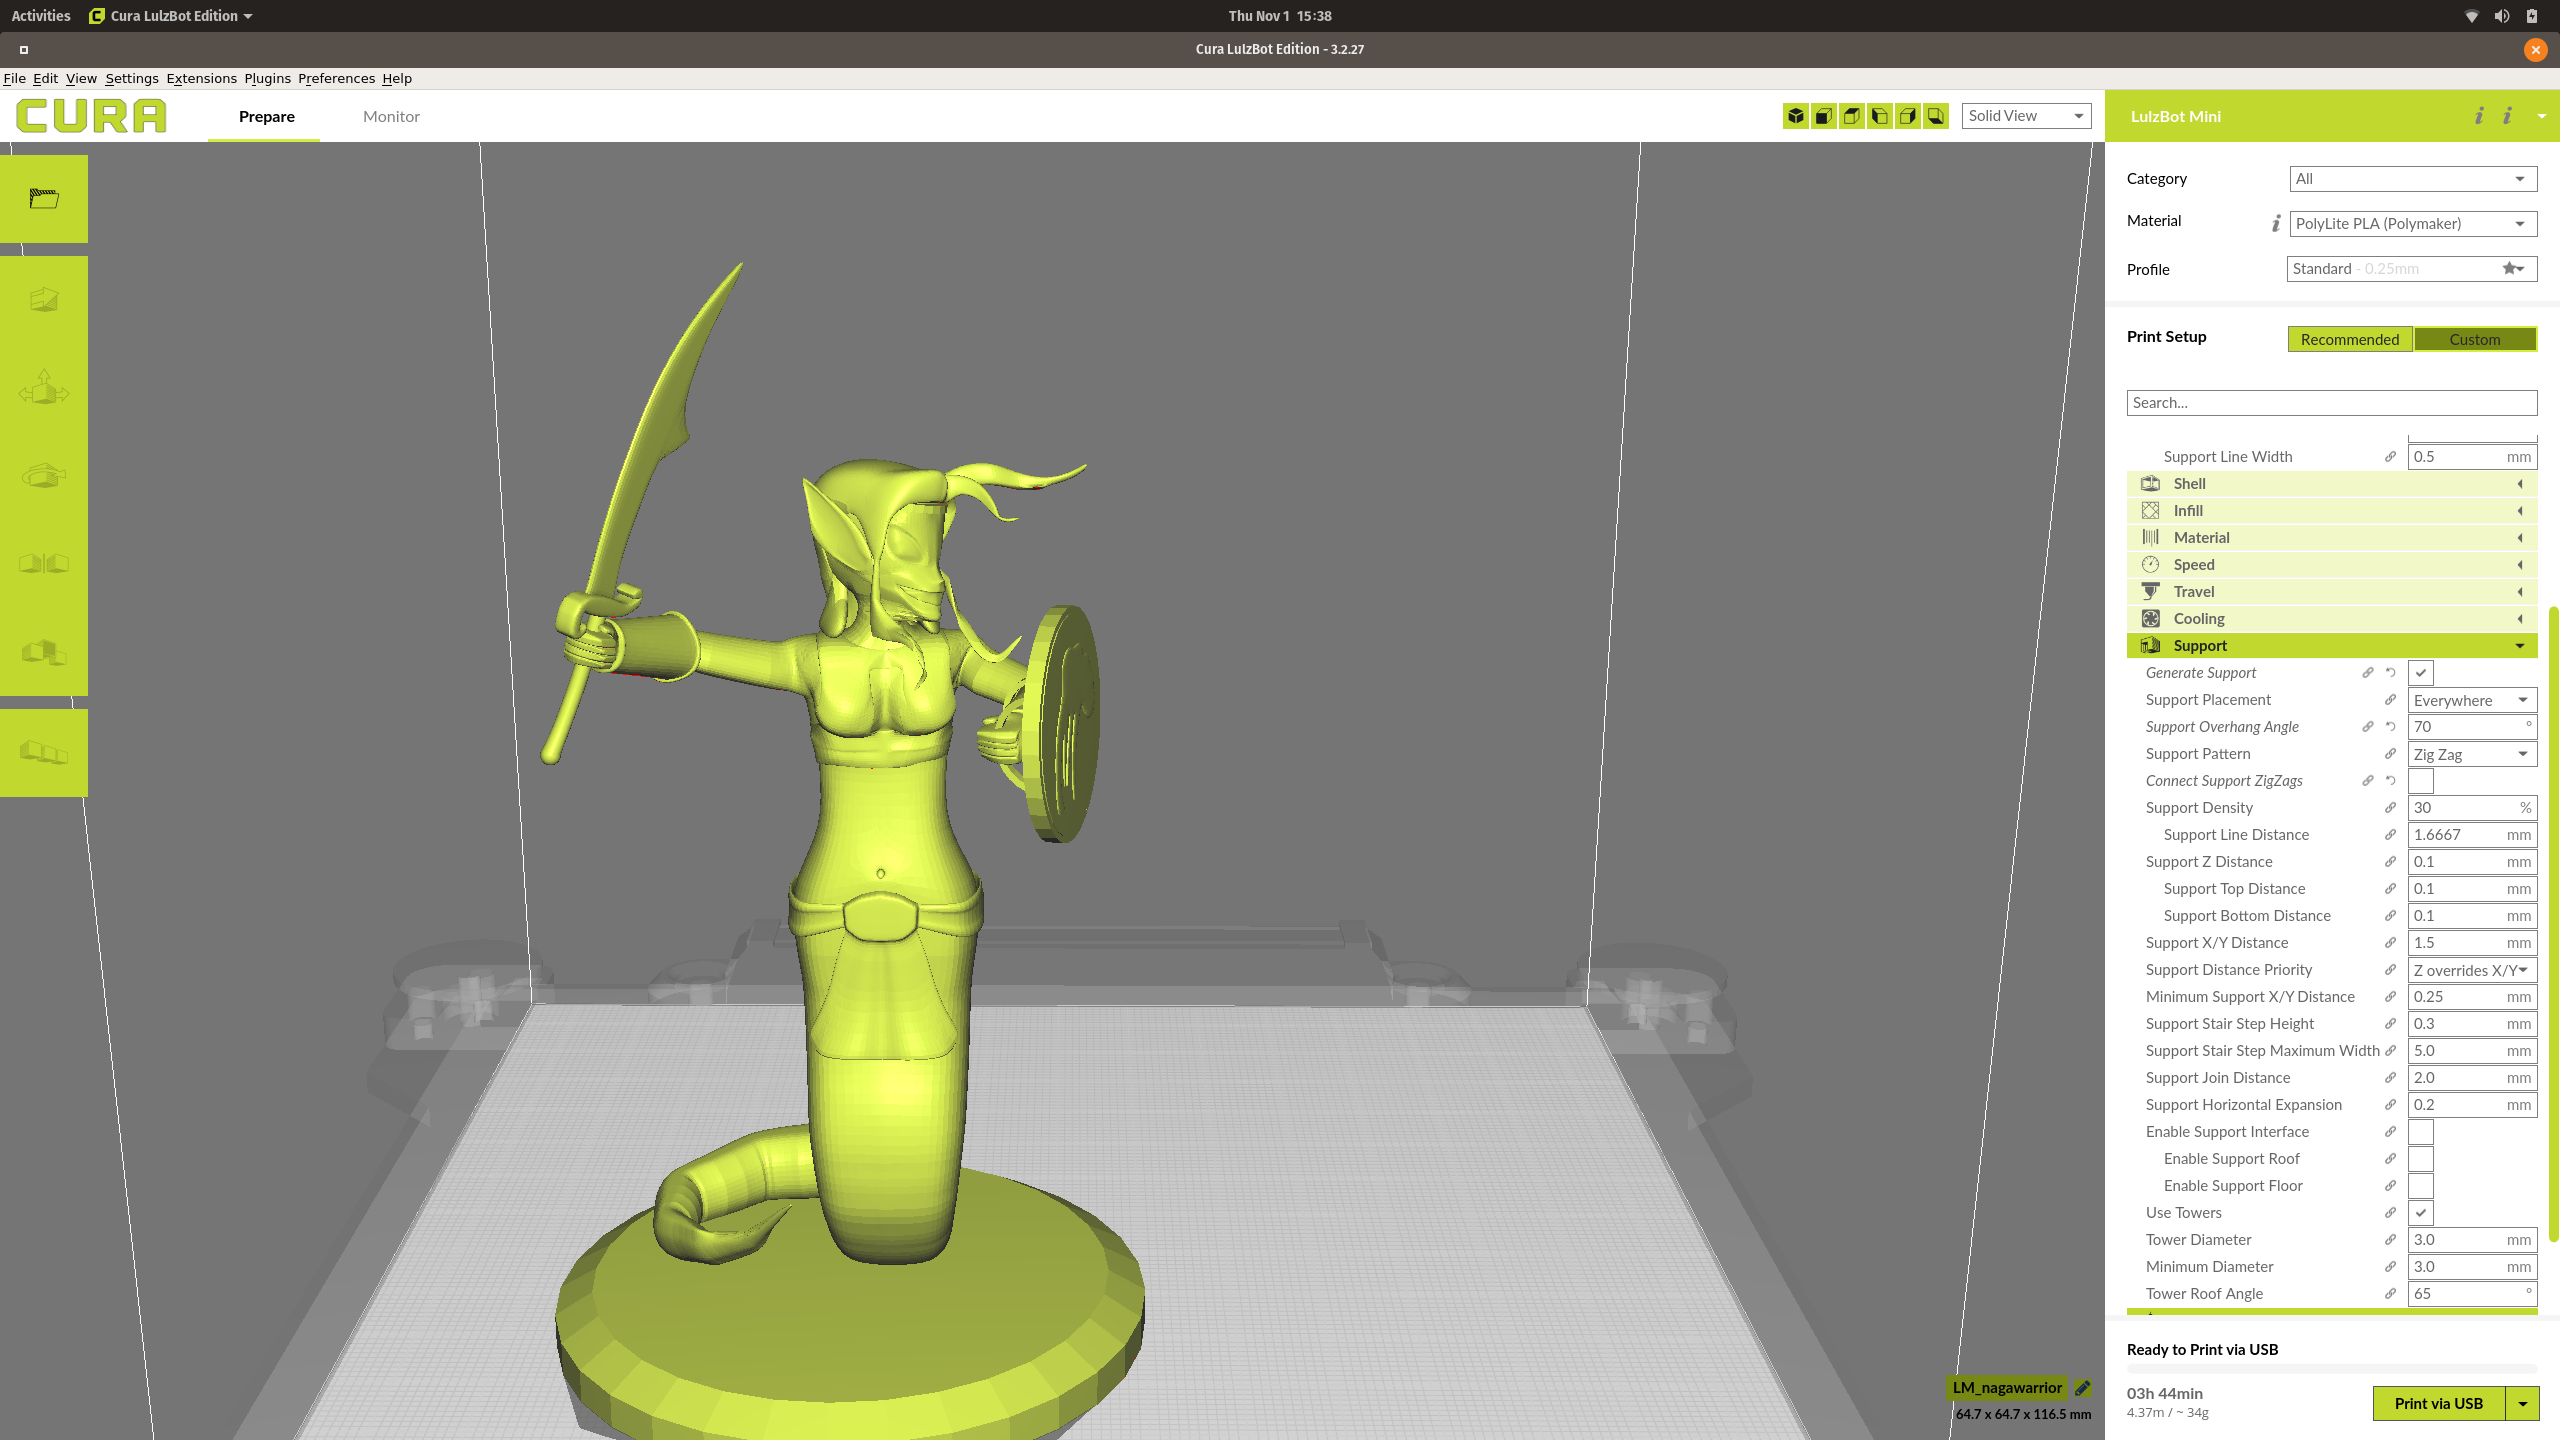The height and width of the screenshot is (1440, 2560).
Task: Click the Open File folder icon
Action: coord(44,199)
